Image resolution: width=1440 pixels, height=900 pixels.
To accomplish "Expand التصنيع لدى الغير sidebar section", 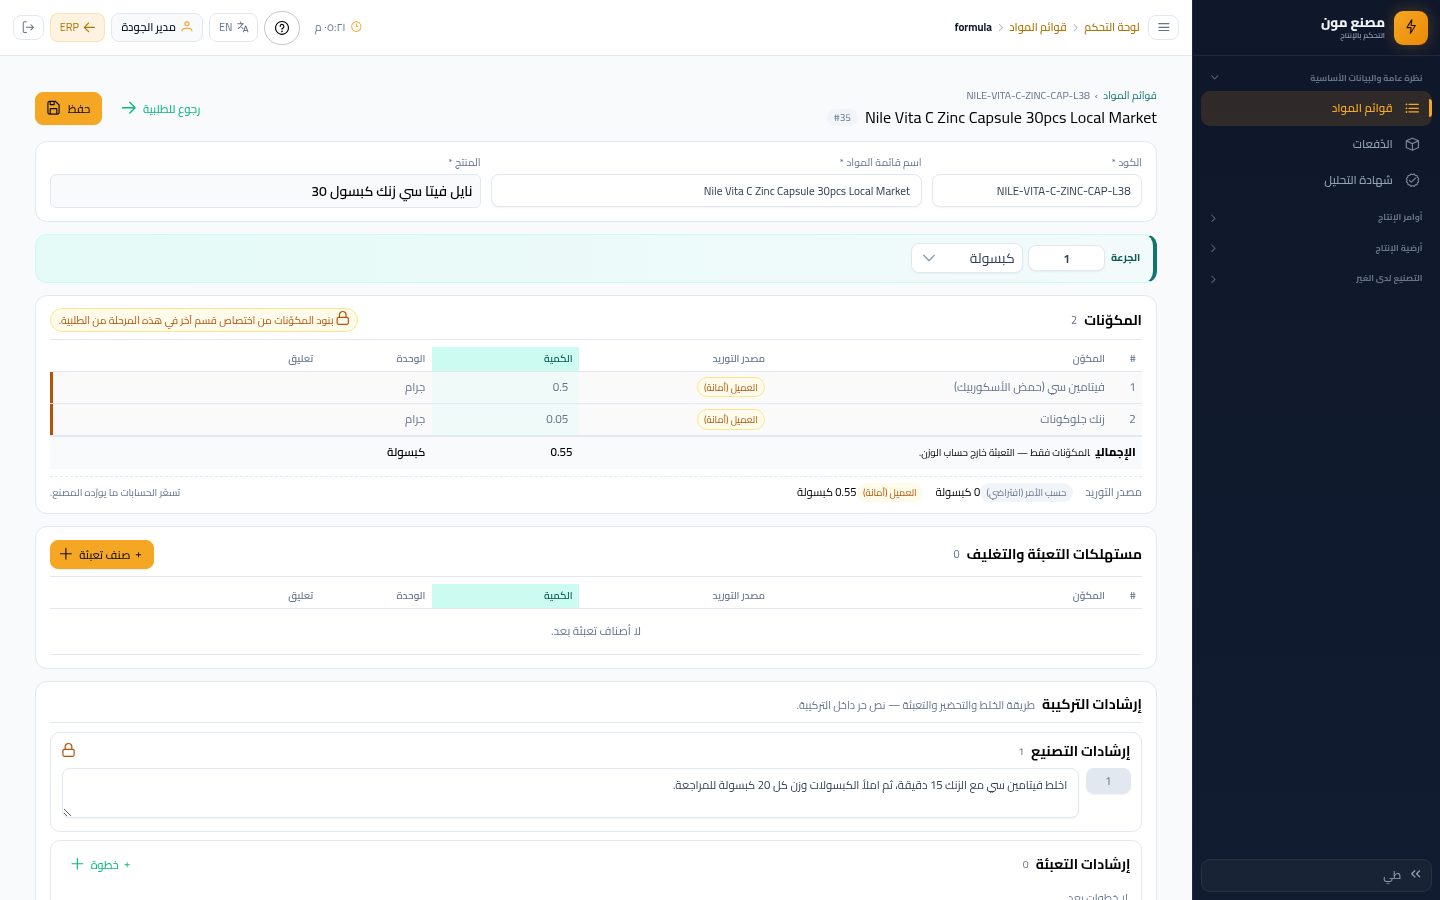I will click(1315, 278).
